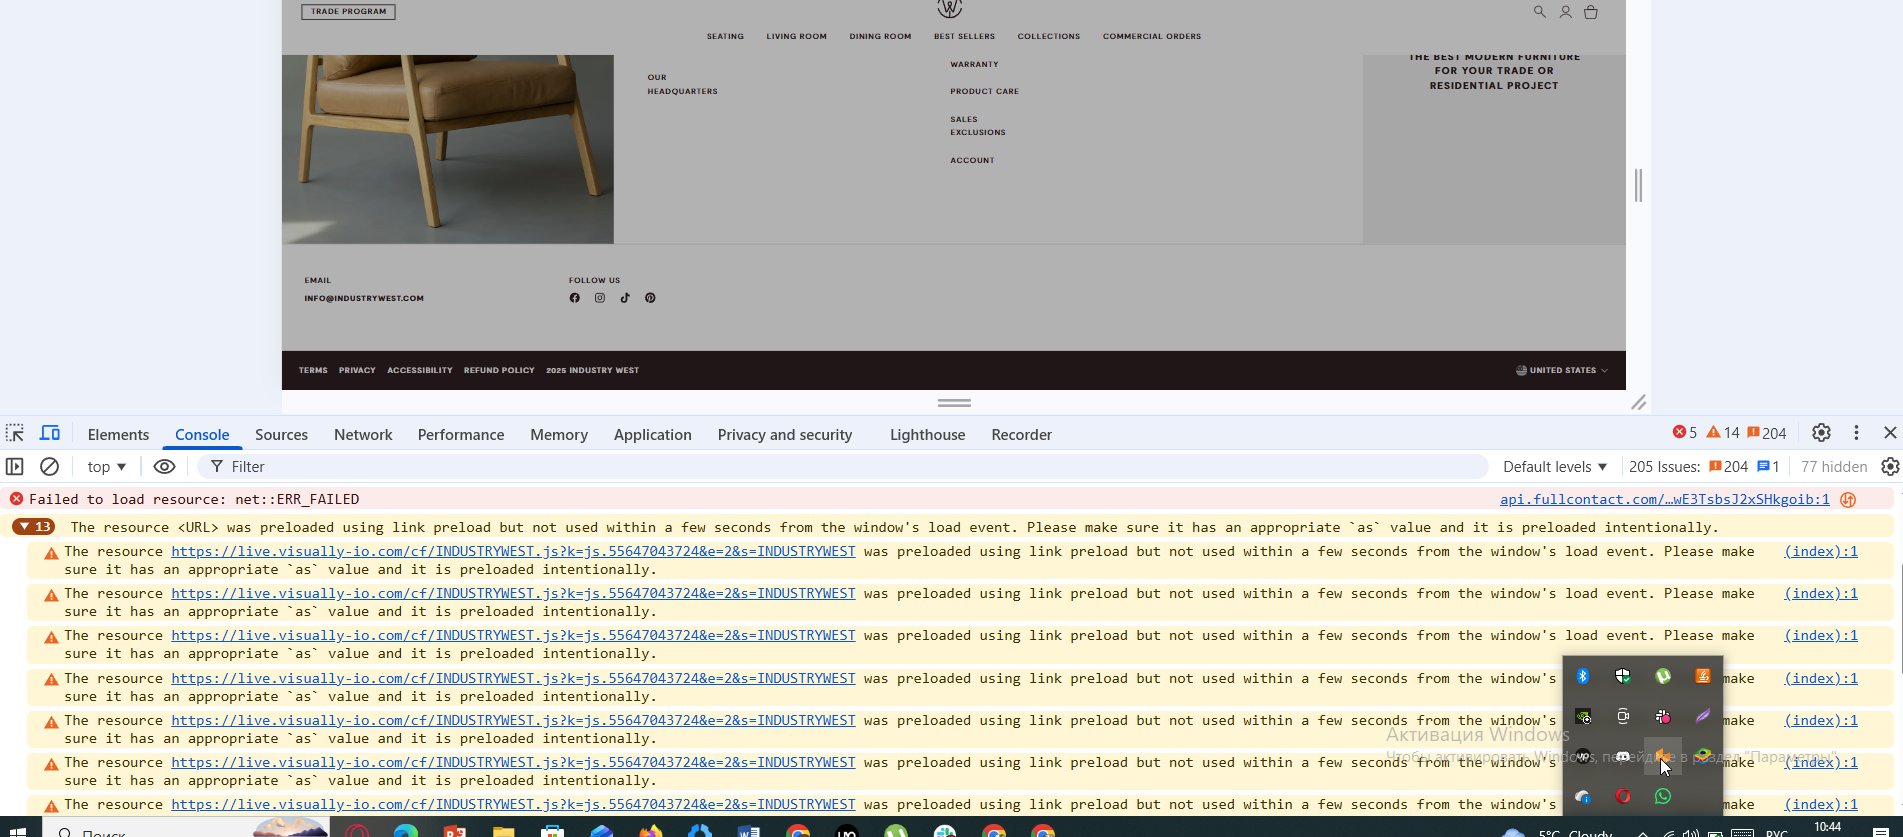Click the viewport right-edge resize handle

(1638, 185)
